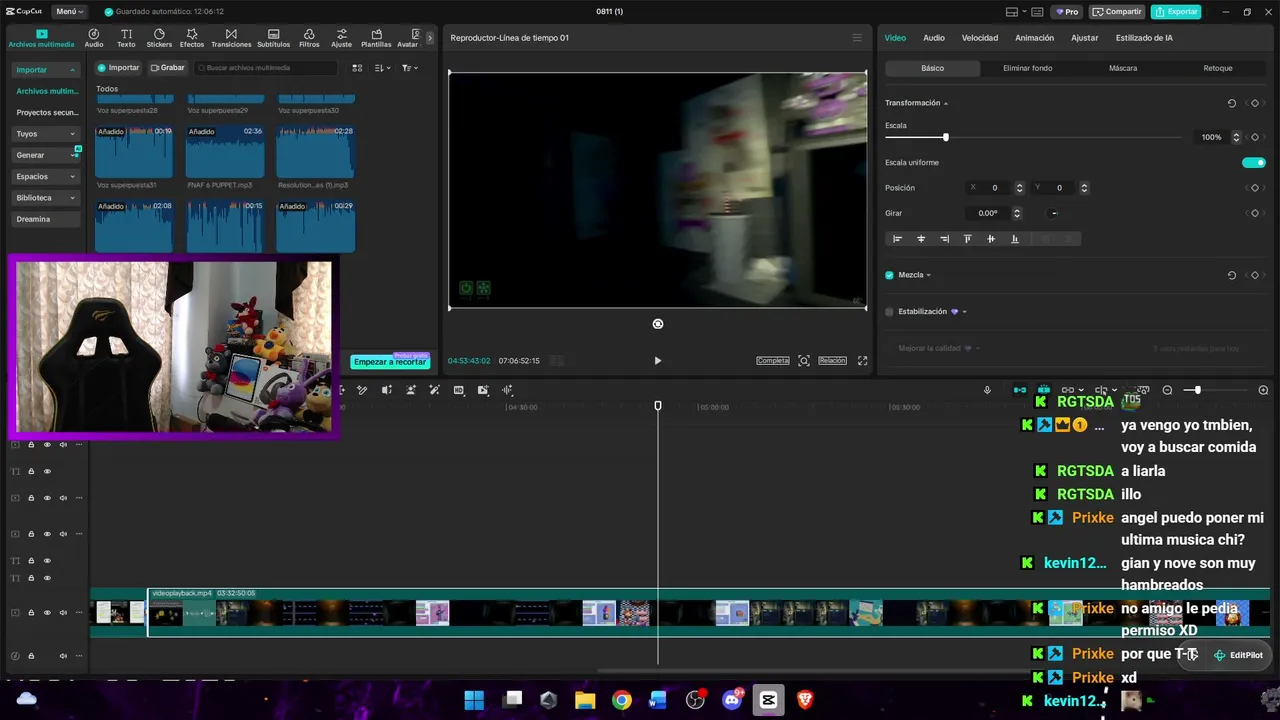Click the Exportar button

click(x=1176, y=12)
